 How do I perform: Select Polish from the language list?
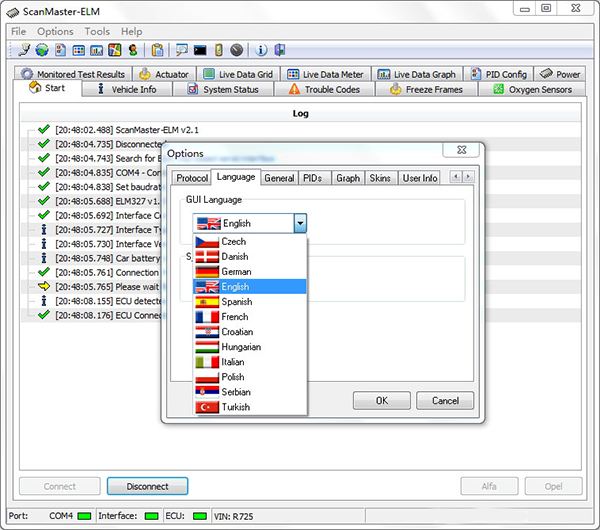(250, 377)
